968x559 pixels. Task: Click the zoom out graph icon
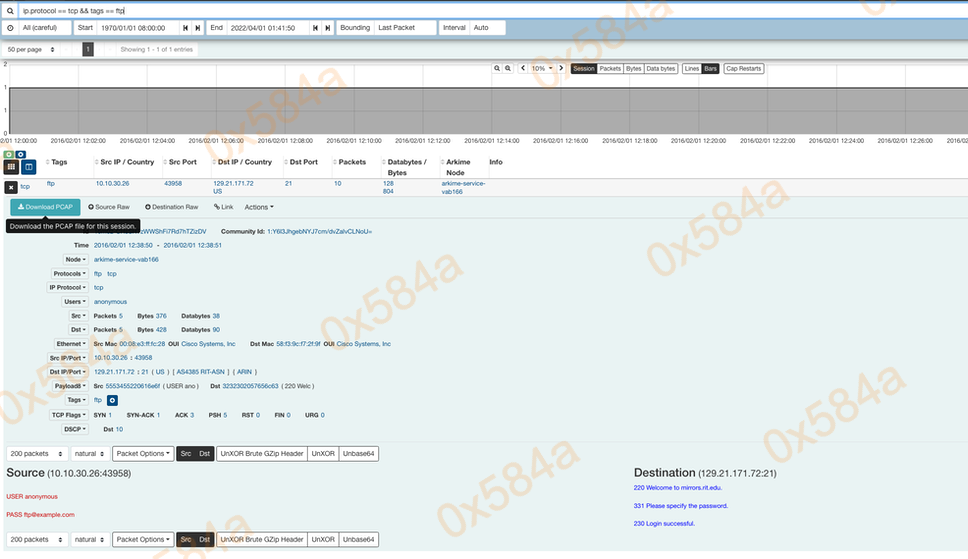(509, 69)
